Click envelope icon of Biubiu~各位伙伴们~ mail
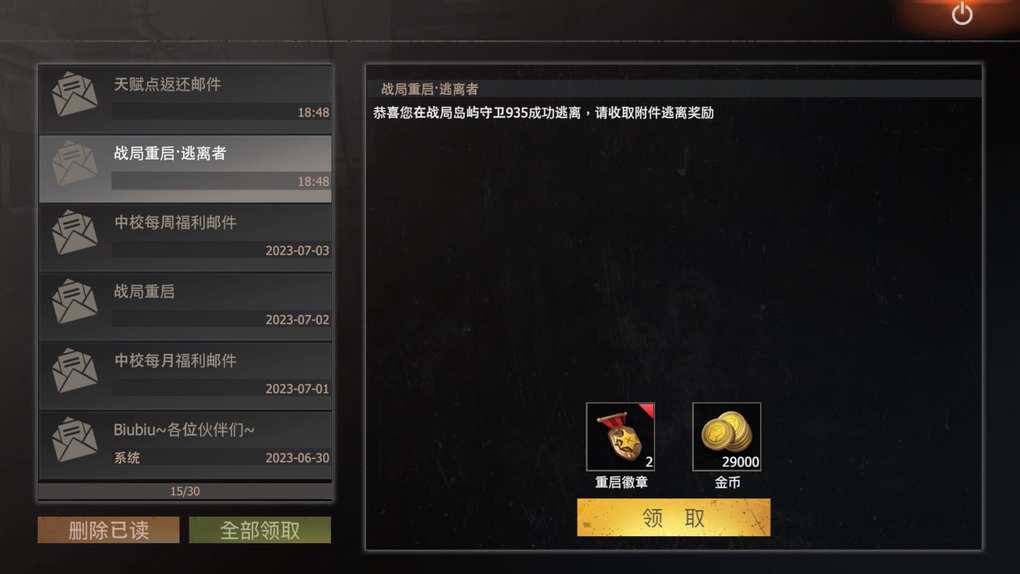 (x=75, y=440)
